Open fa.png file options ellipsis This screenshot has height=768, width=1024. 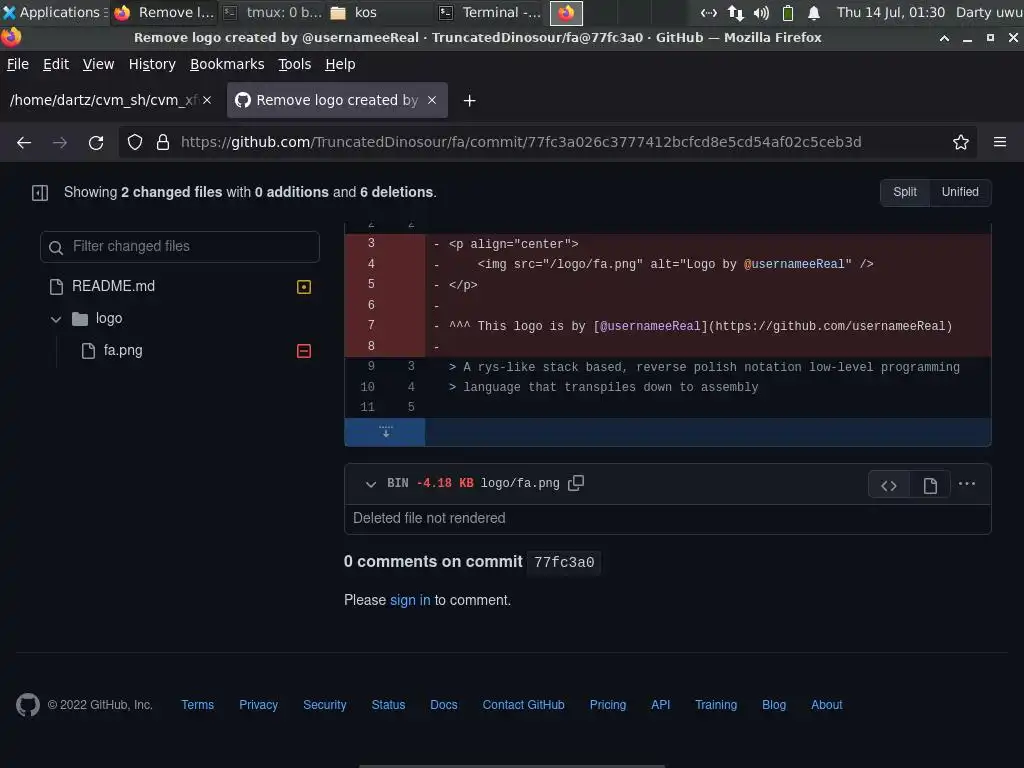(967, 484)
